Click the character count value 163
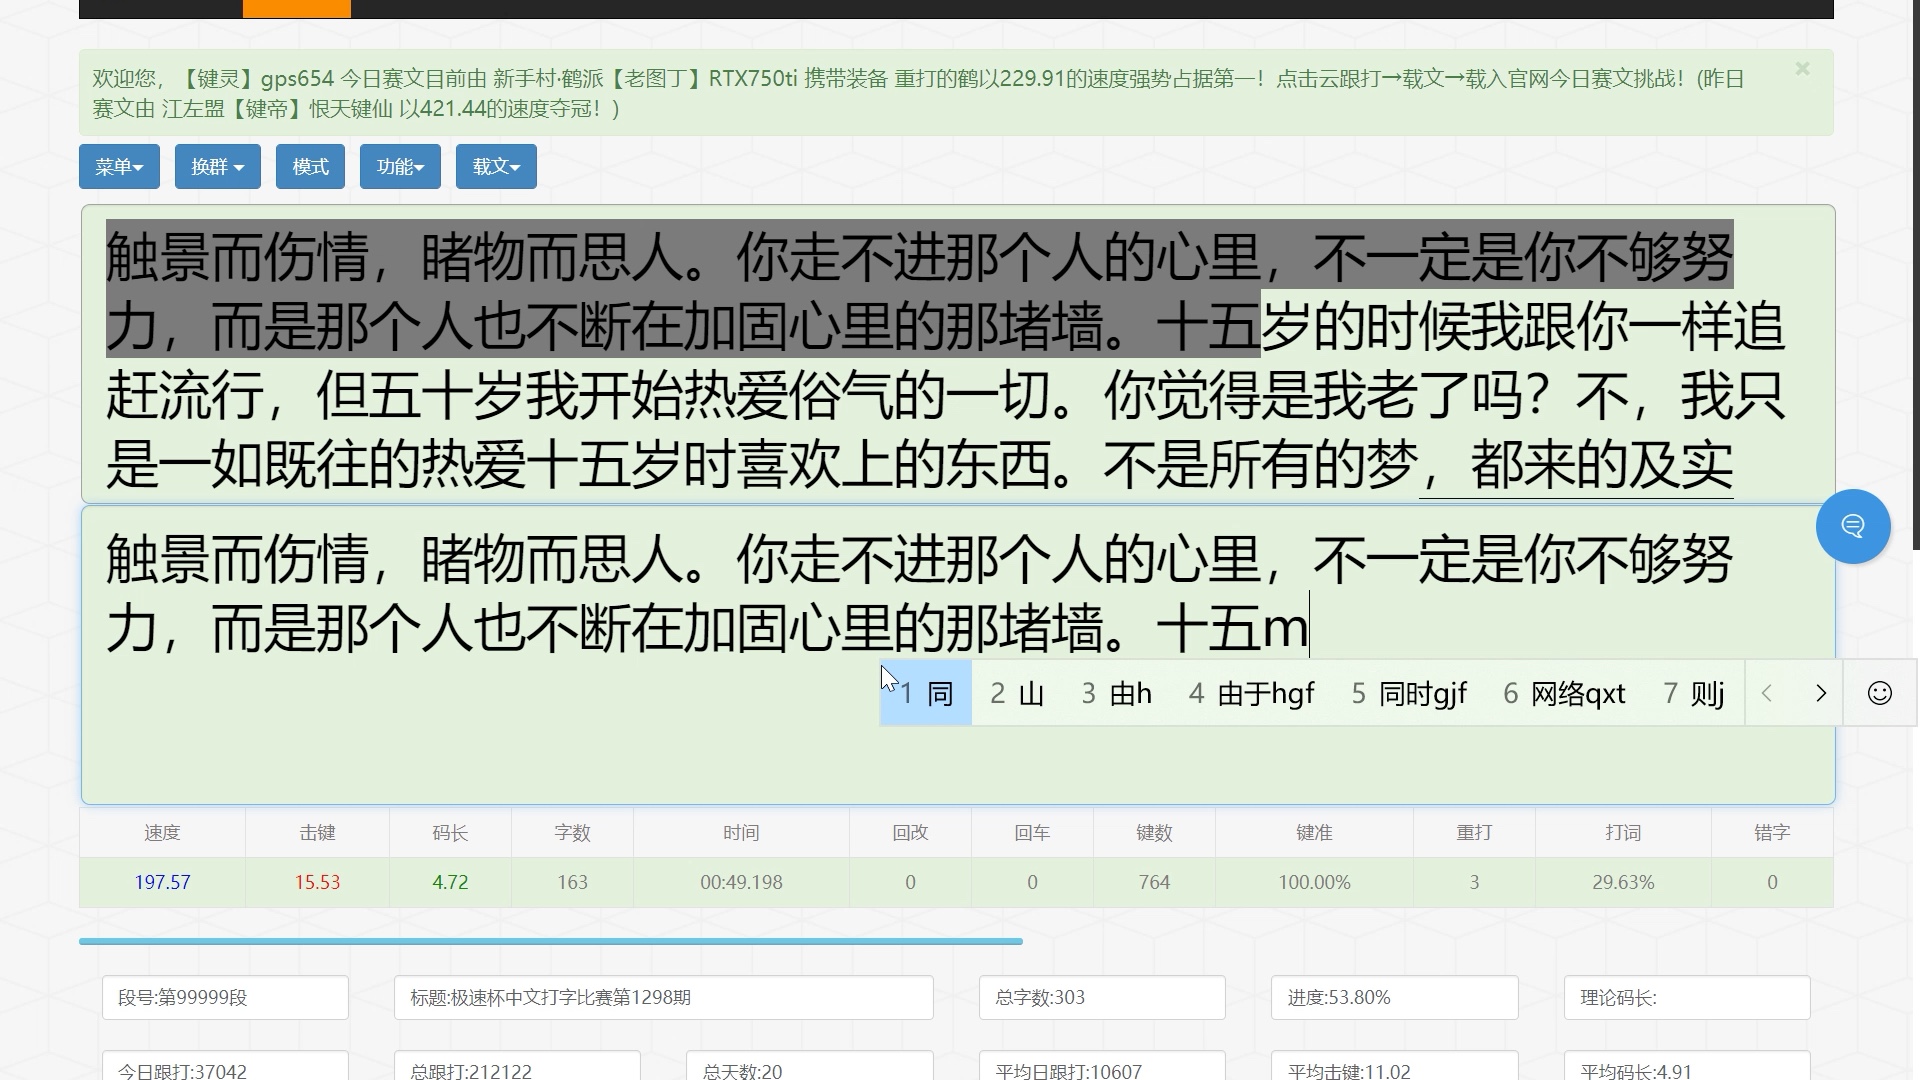Viewport: 1920px width, 1080px height. 572,882
